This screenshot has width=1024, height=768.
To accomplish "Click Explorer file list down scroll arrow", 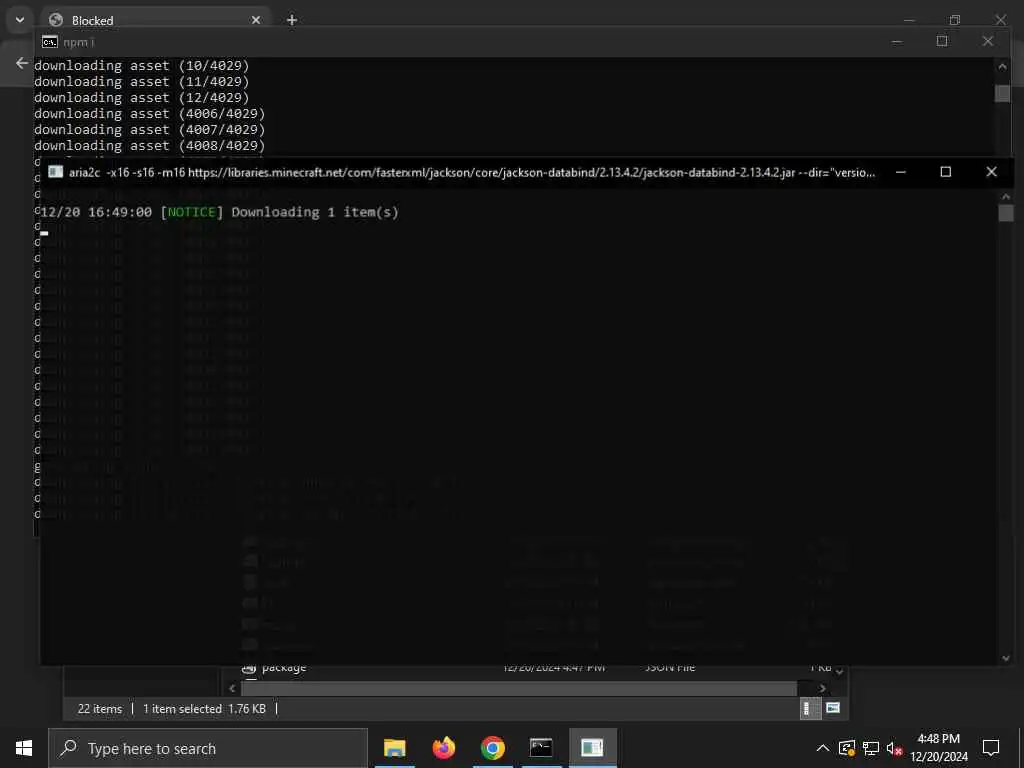I will pos(840,671).
